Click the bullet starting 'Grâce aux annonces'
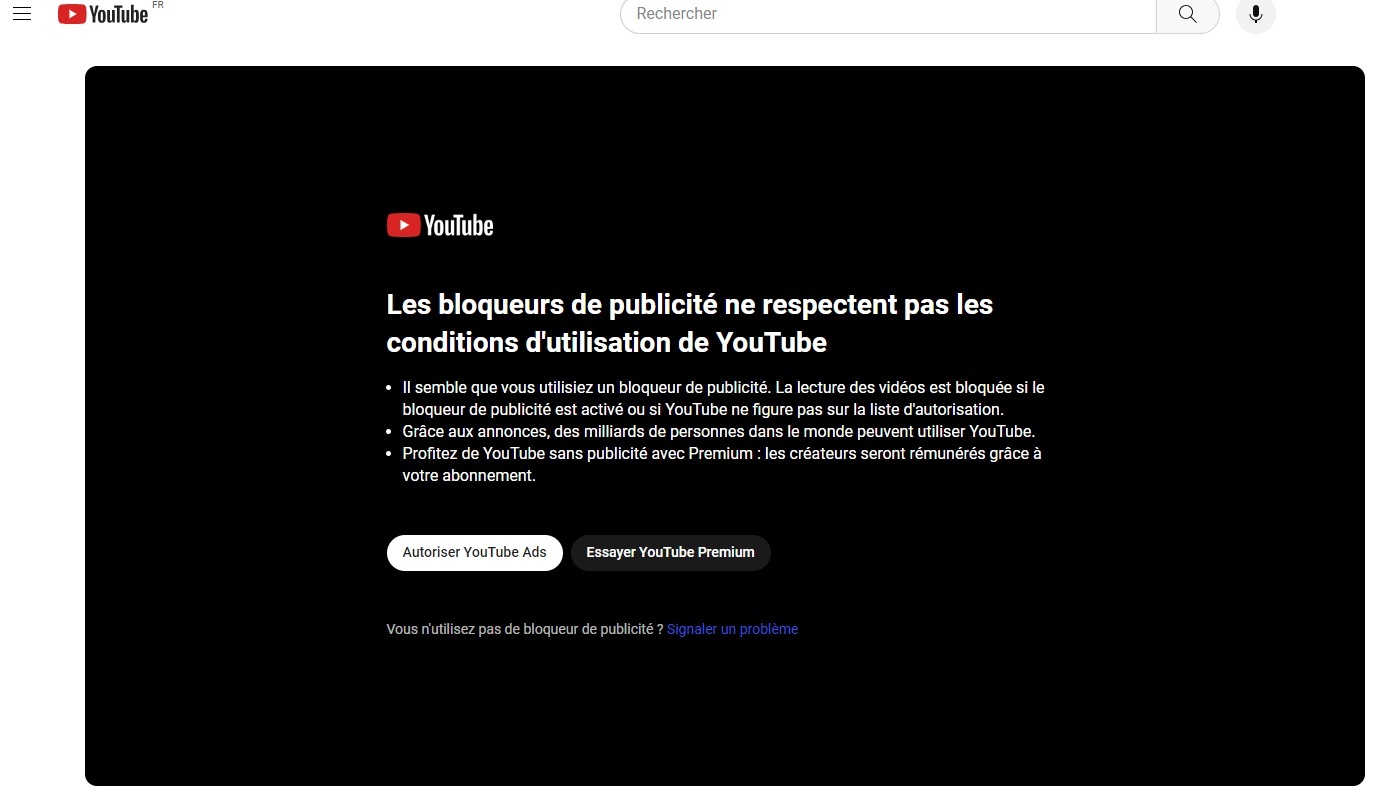Screen dimensions: 1380x801 pyautogui.click(x=719, y=431)
